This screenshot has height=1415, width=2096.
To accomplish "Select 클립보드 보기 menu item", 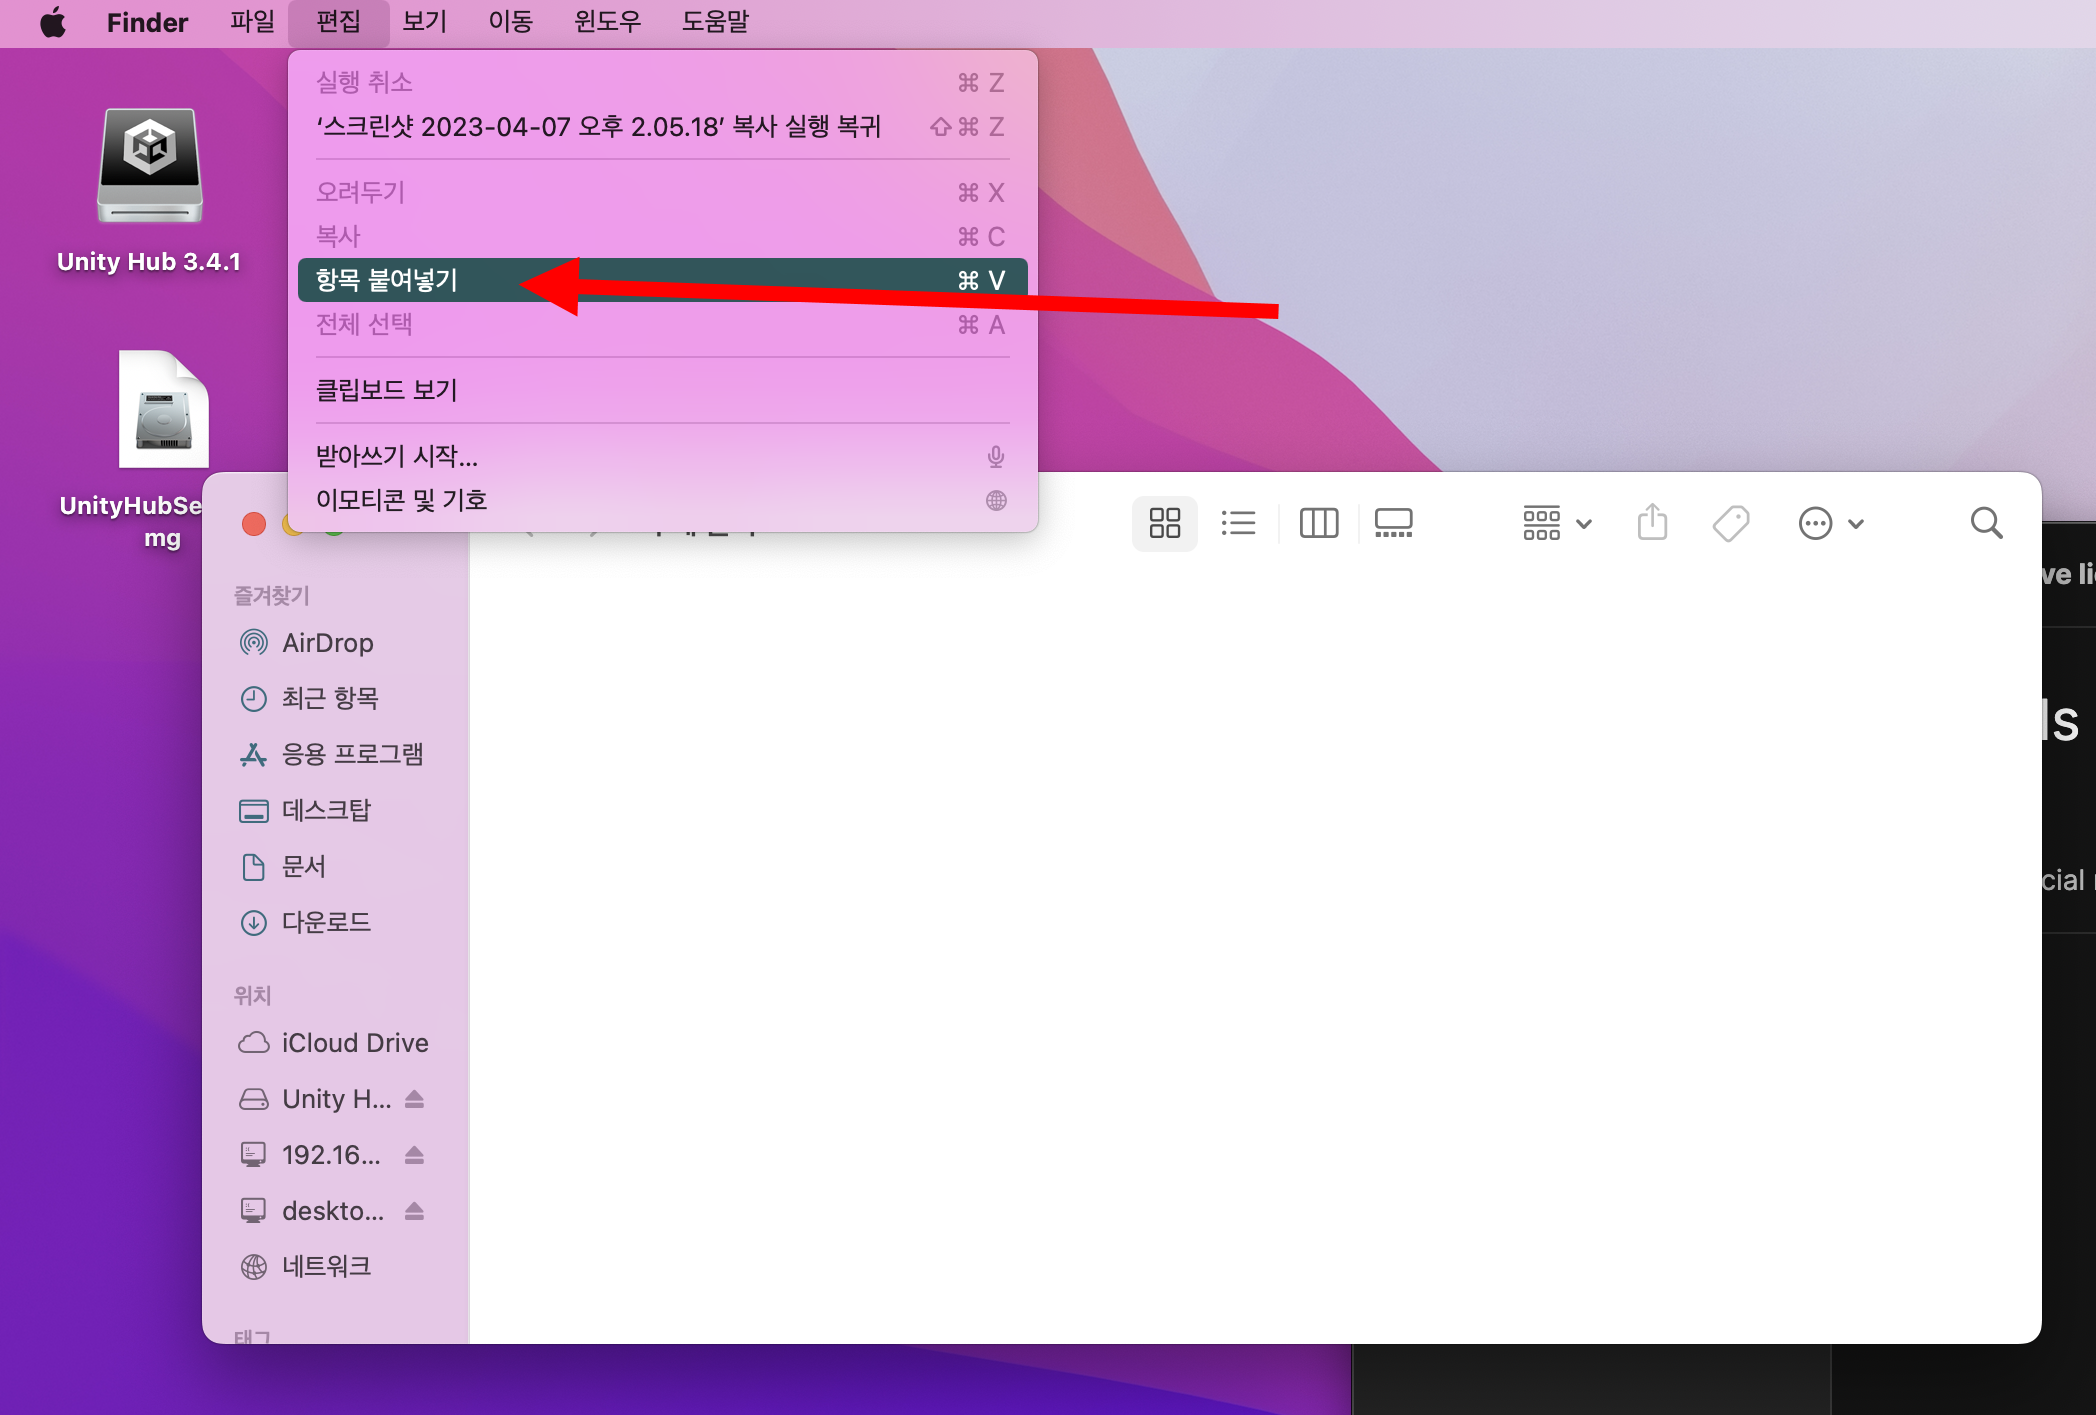I will pyautogui.click(x=387, y=390).
